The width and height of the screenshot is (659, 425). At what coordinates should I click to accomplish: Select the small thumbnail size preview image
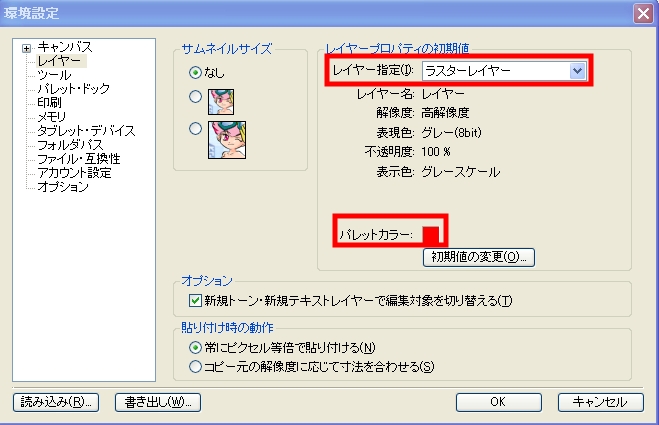pyautogui.click(x=221, y=102)
